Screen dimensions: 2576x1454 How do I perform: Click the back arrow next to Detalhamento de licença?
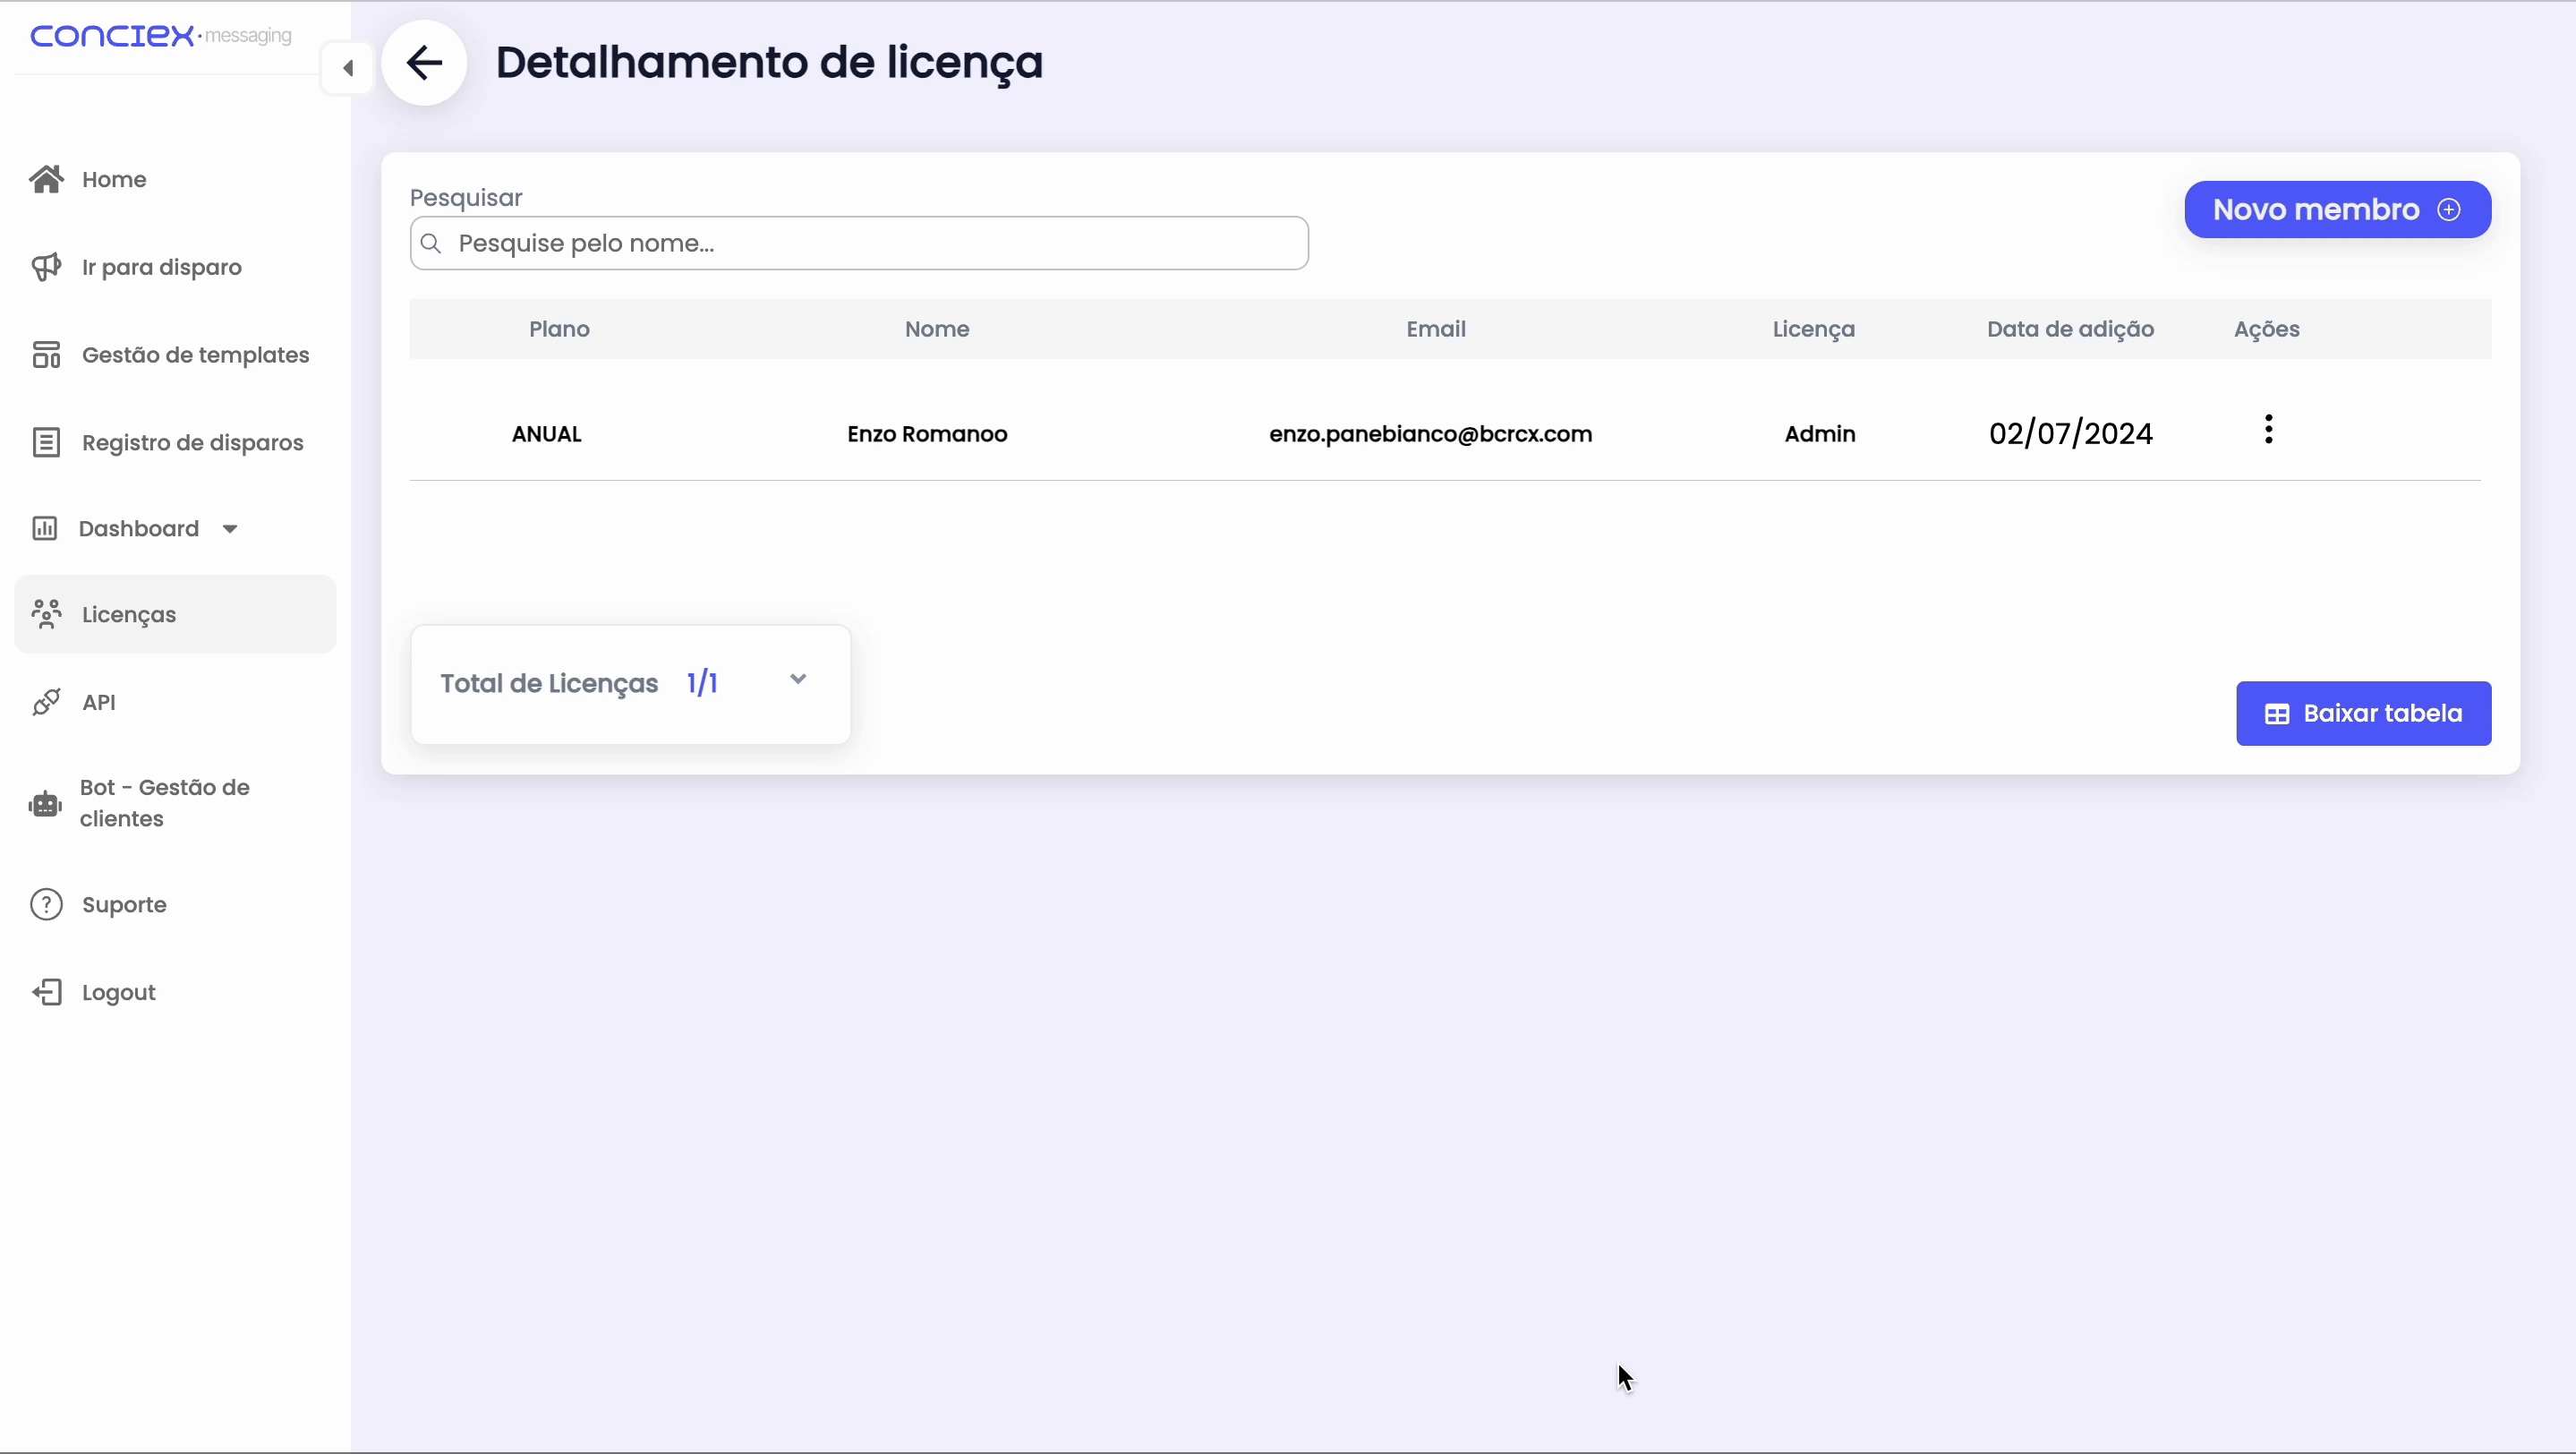(x=424, y=63)
